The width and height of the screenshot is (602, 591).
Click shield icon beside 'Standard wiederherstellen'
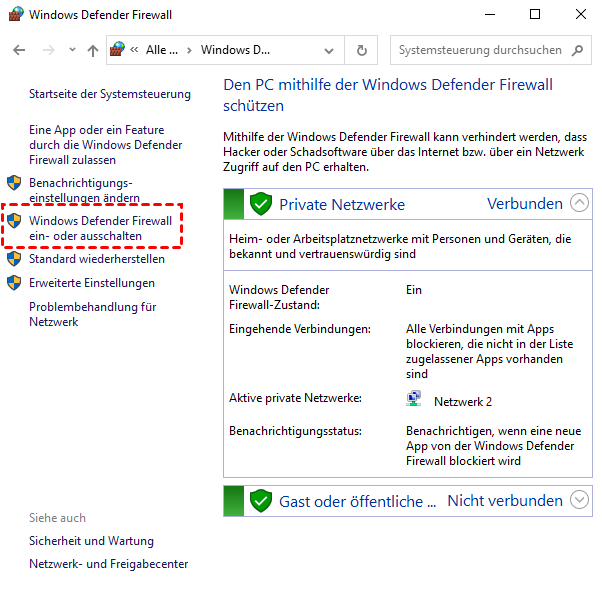14,259
